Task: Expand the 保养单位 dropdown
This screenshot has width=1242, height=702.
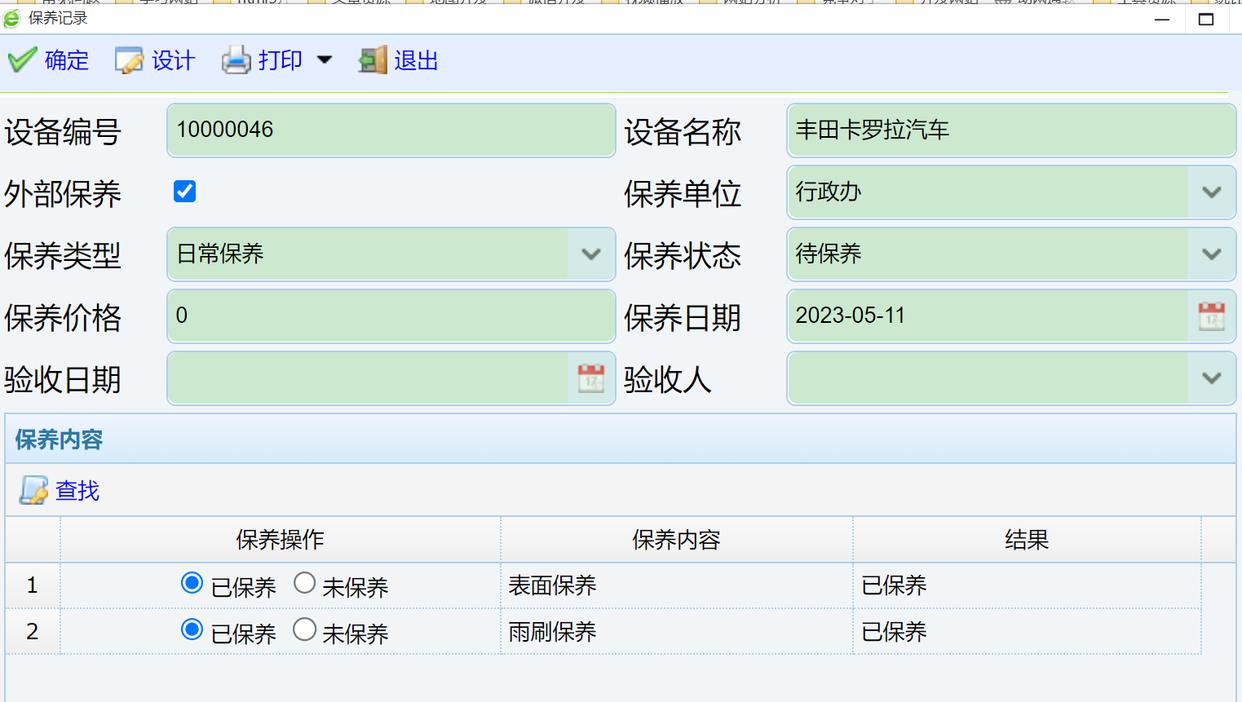Action: [x=1211, y=192]
